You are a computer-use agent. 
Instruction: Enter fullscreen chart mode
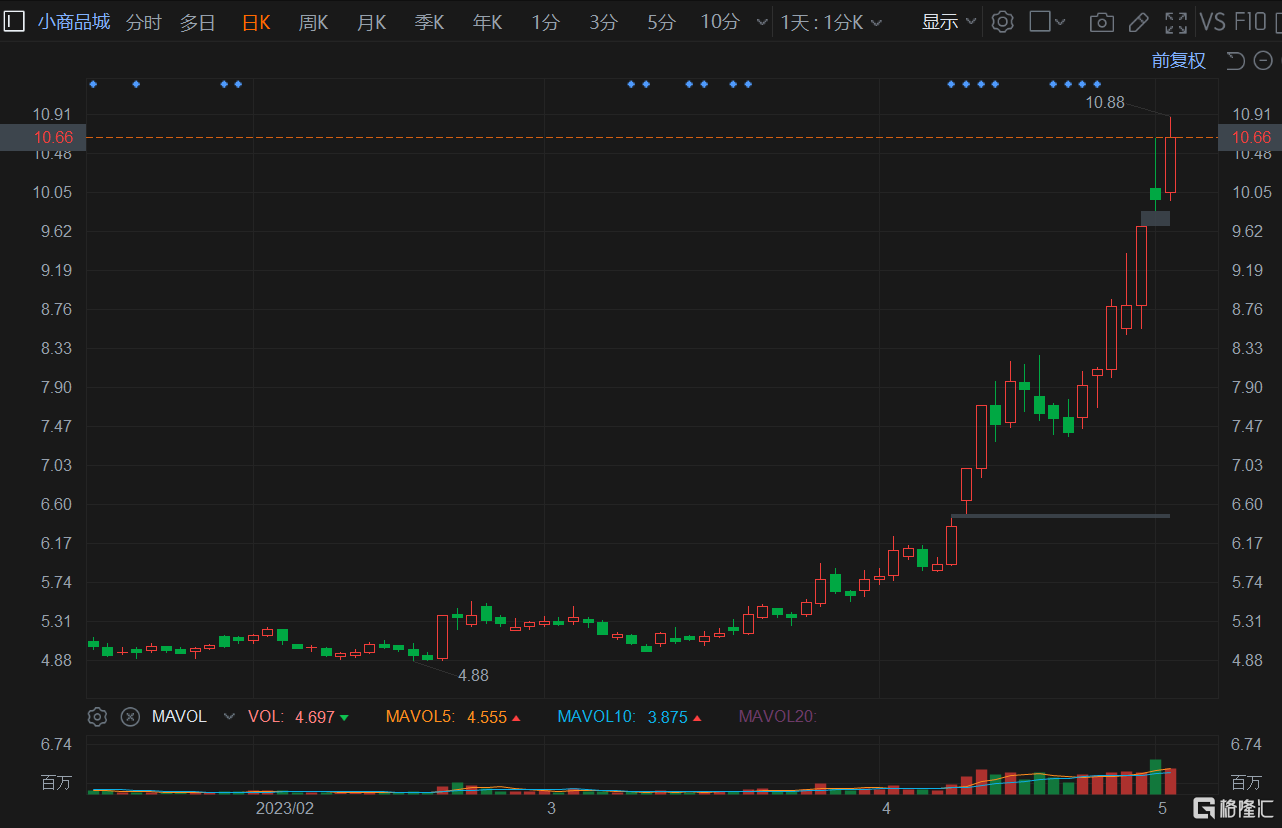tap(1176, 22)
